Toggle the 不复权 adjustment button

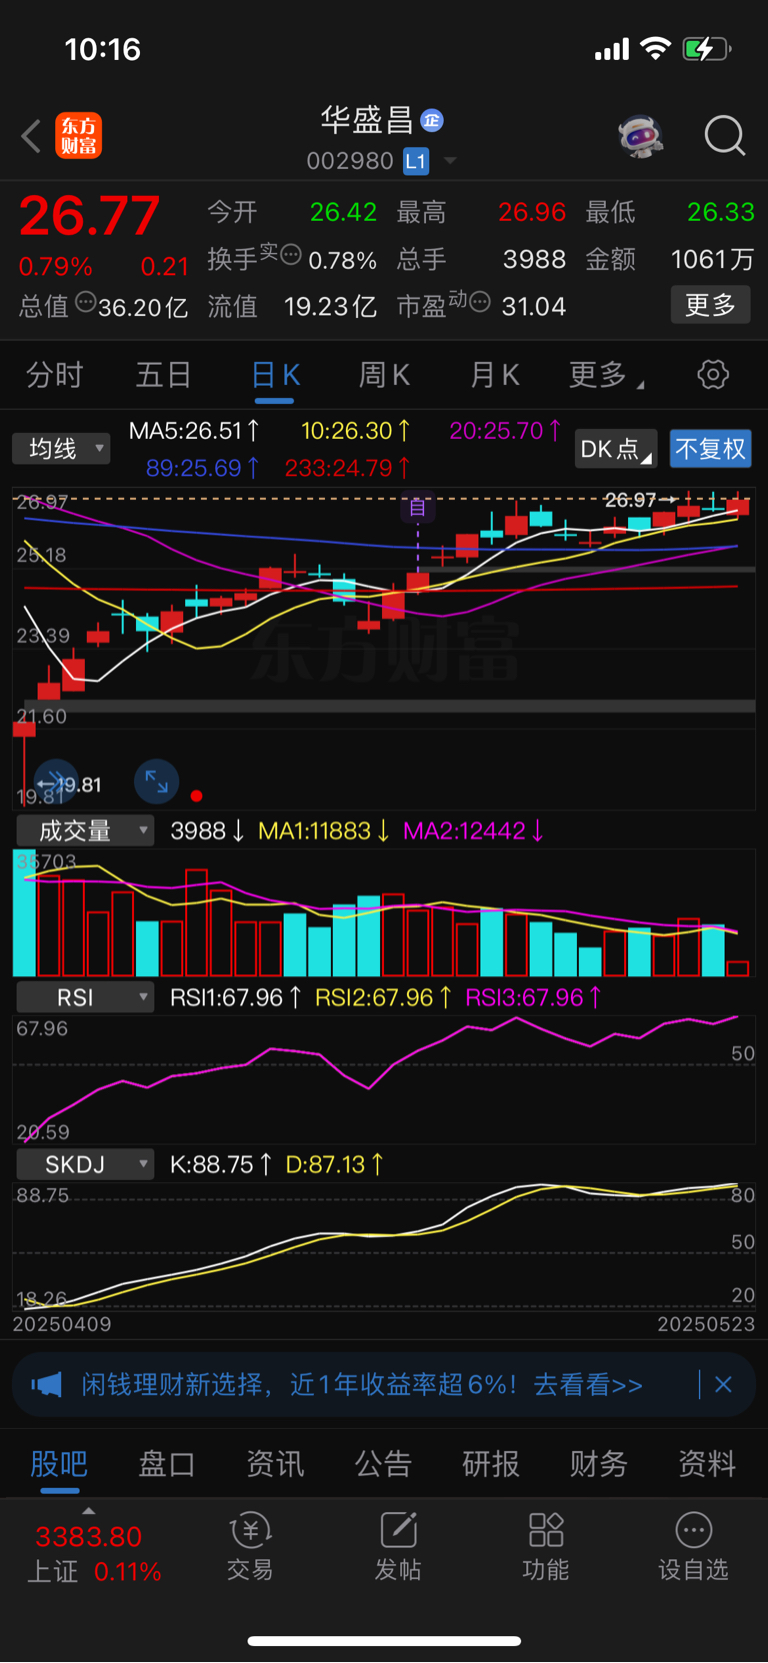pyautogui.click(x=710, y=449)
